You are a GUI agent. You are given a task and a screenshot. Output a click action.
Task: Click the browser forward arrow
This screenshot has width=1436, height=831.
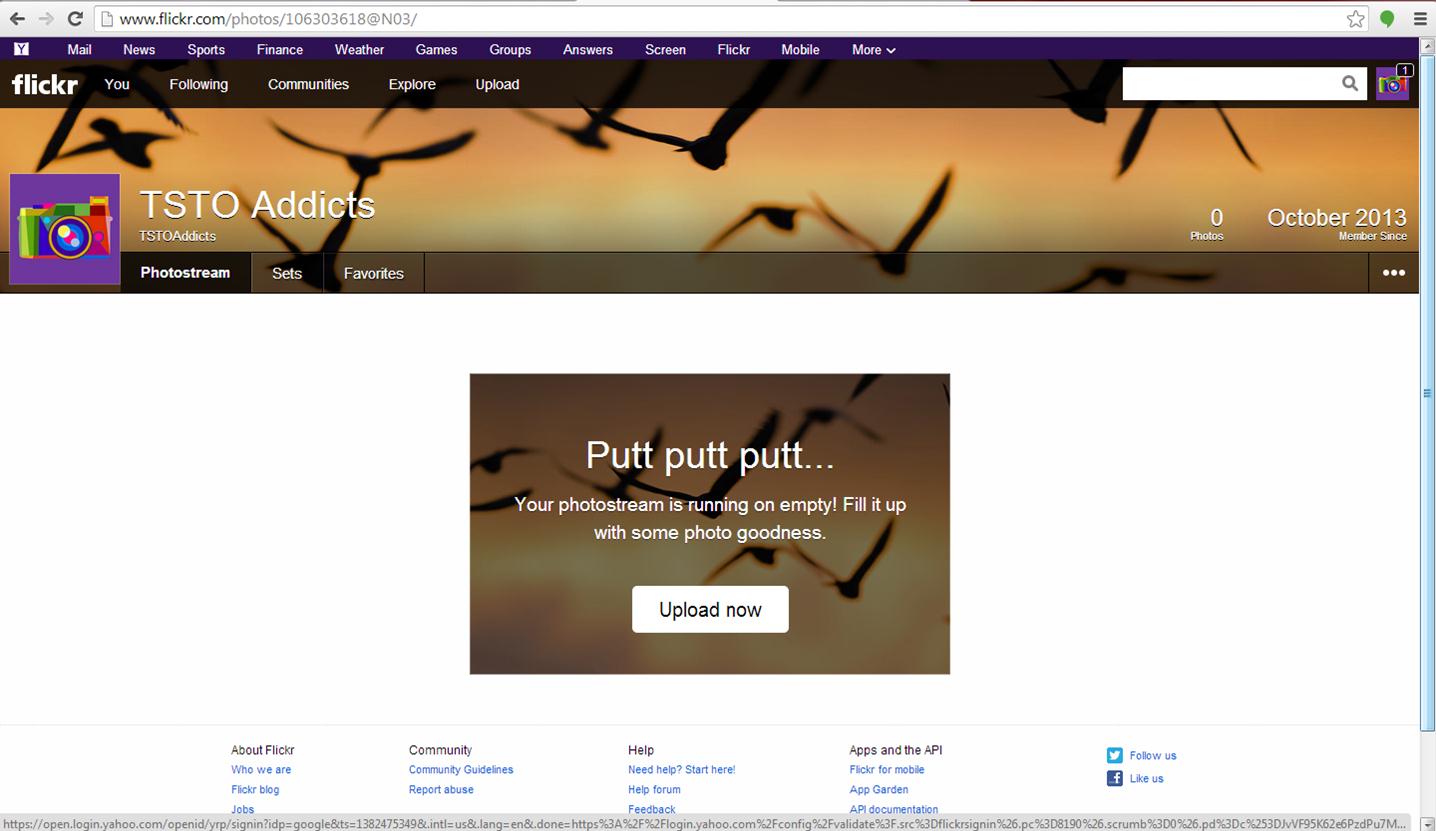[x=46, y=19]
